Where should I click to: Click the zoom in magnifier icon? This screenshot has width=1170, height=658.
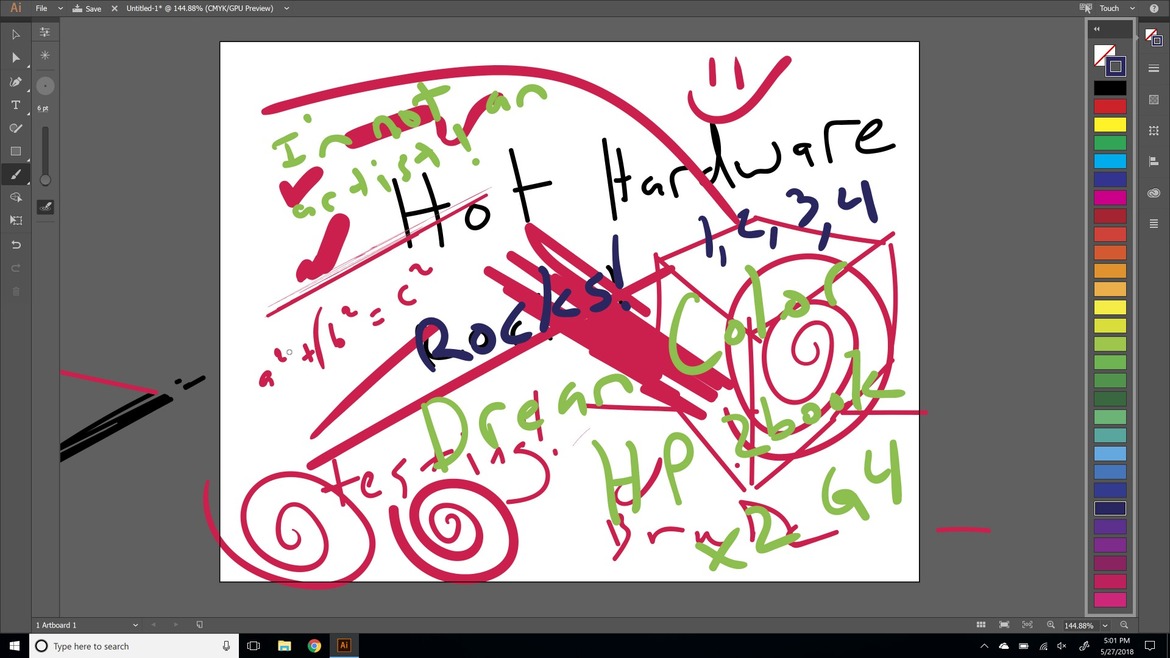(x=1051, y=625)
